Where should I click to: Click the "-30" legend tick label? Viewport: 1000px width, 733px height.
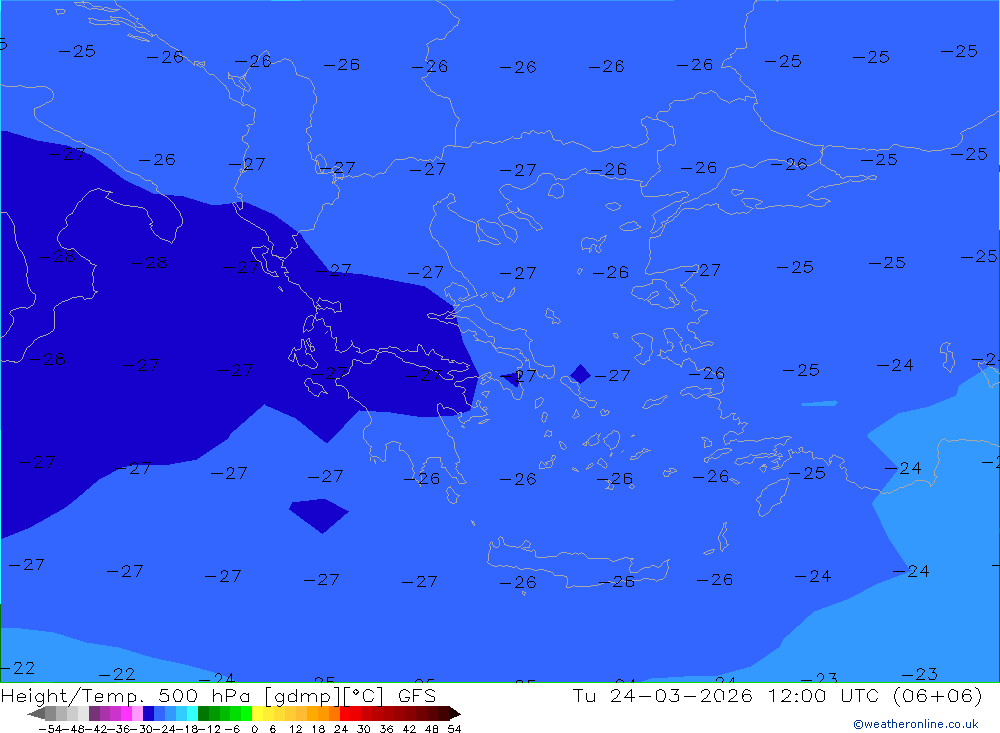pyautogui.click(x=142, y=729)
